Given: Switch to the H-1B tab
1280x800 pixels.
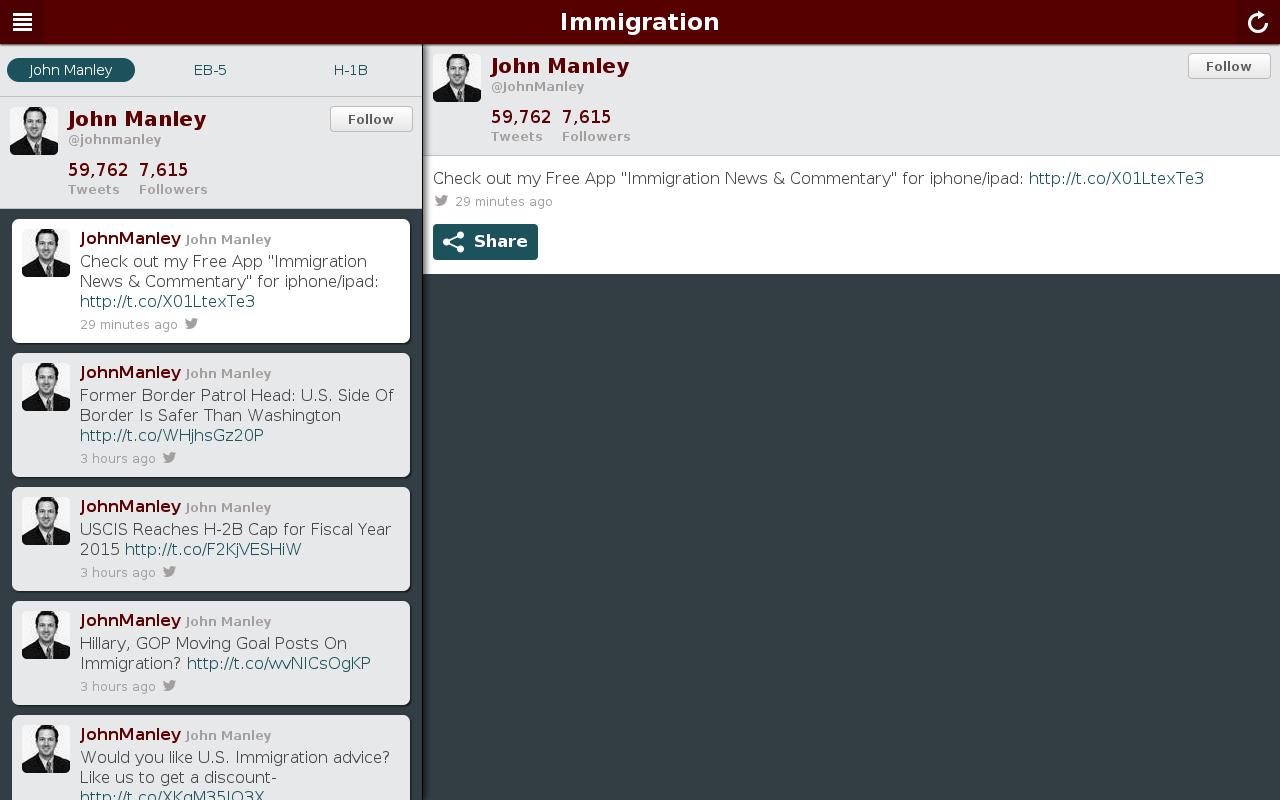Looking at the screenshot, I should (350, 70).
